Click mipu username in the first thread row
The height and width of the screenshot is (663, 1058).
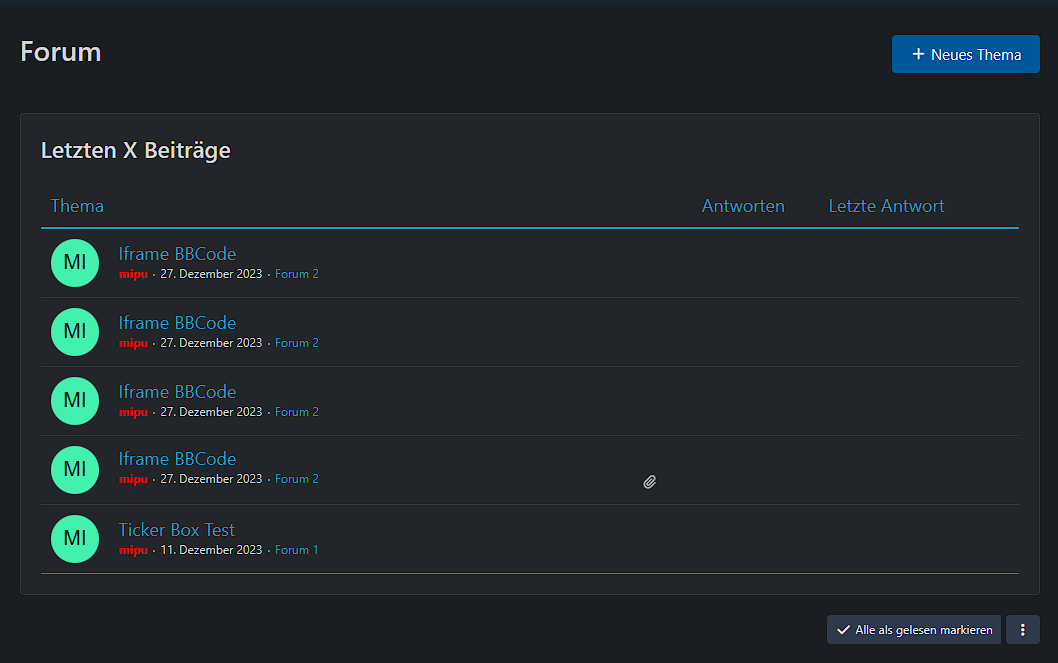point(133,274)
